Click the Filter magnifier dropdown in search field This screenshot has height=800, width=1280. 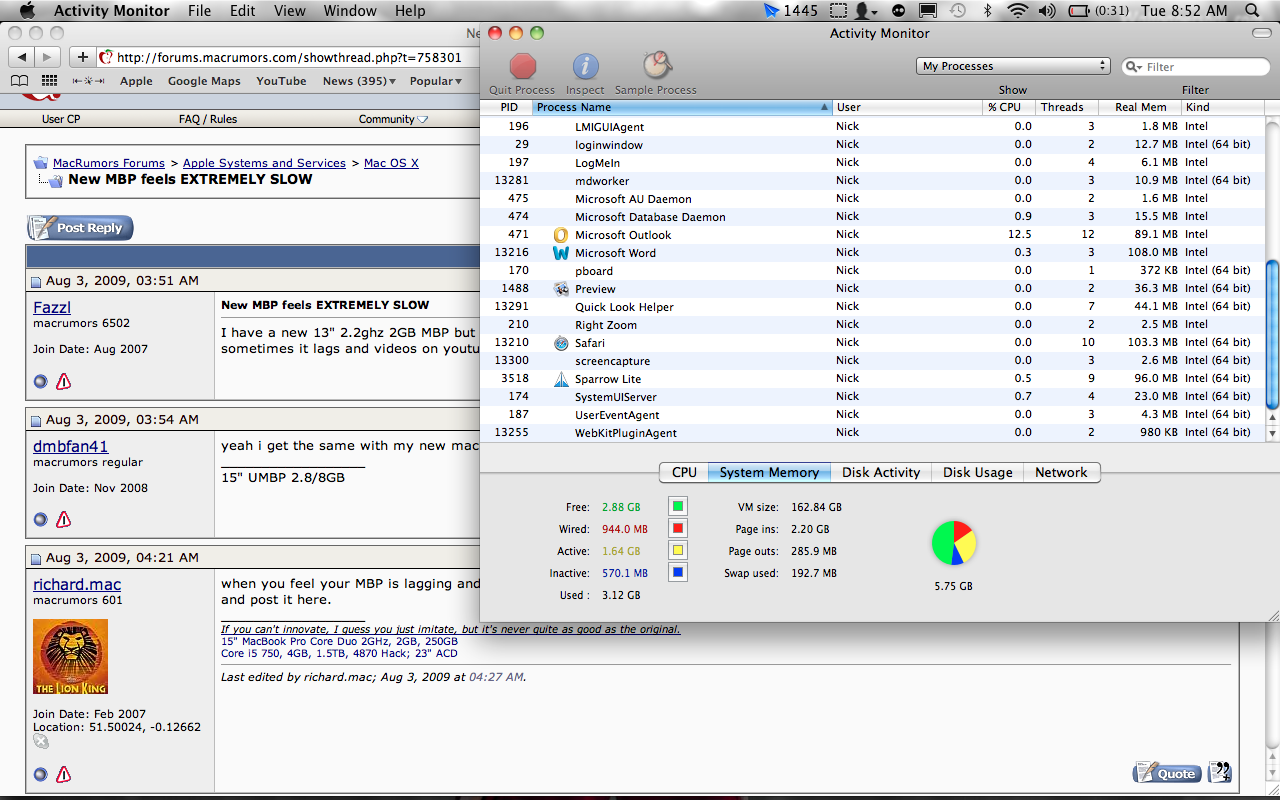[1134, 67]
